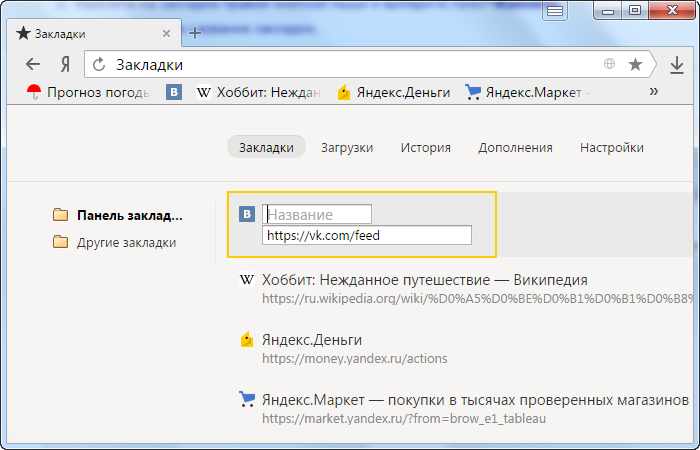Image resolution: width=700 pixels, height=450 pixels.
Task: Minimize the browser window
Action: (x=608, y=11)
